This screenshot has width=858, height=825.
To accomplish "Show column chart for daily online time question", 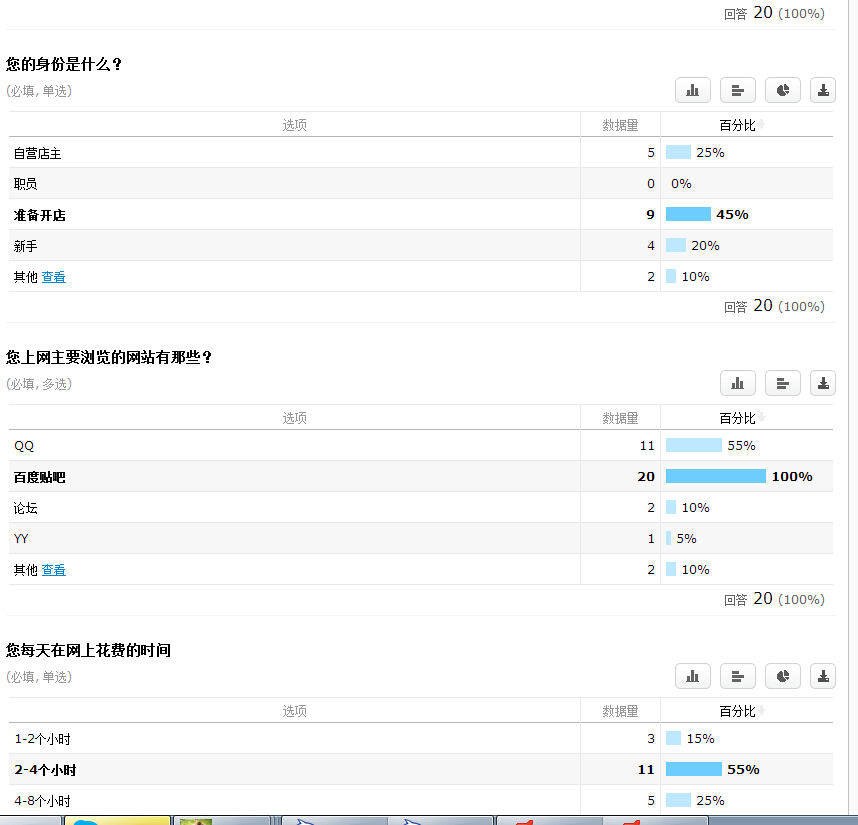I will click(692, 676).
